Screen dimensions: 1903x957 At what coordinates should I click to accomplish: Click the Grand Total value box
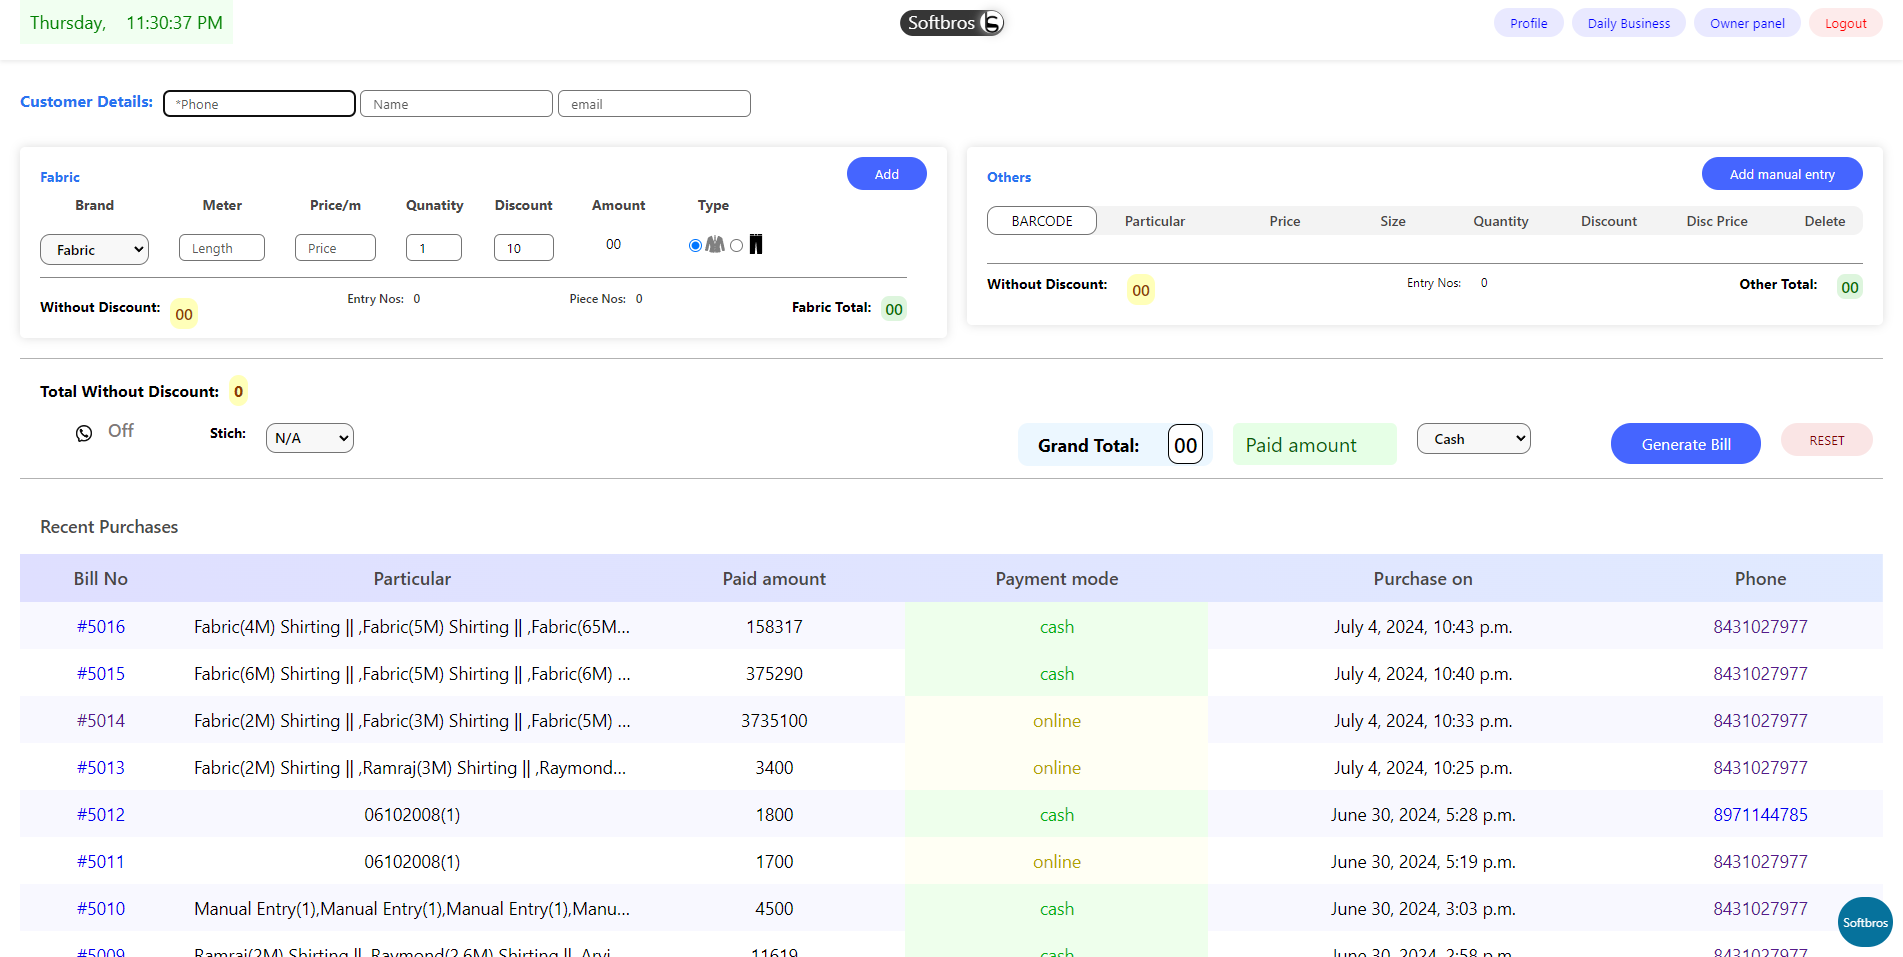pyautogui.click(x=1185, y=445)
